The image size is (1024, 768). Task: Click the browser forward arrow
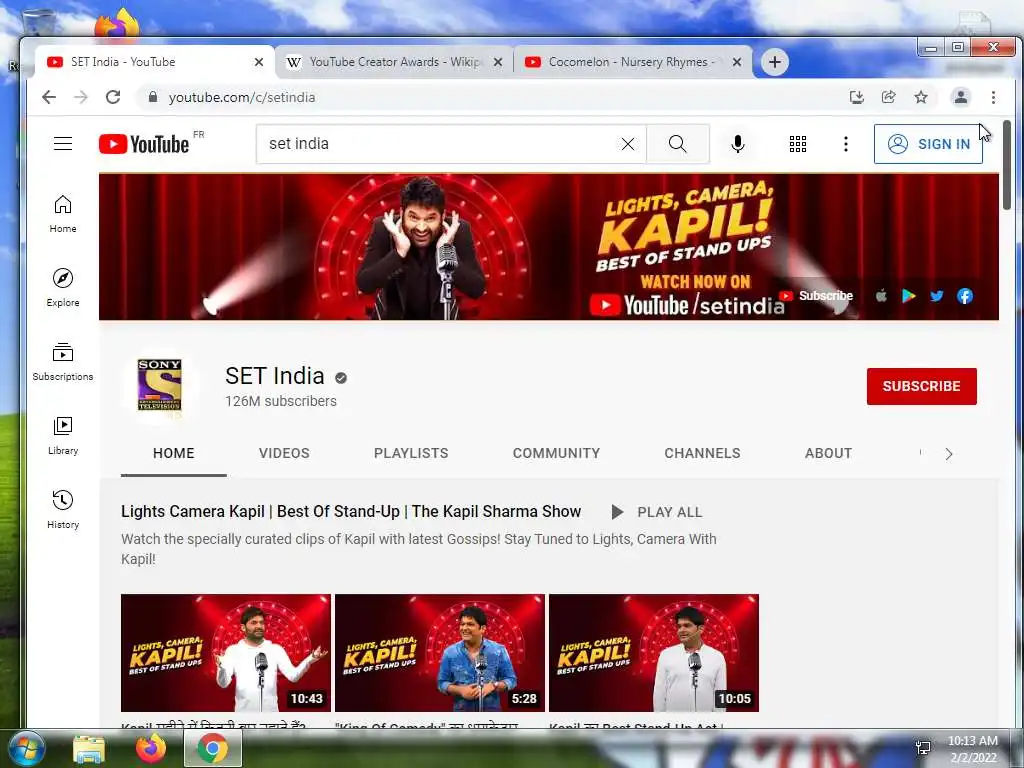[x=81, y=97]
